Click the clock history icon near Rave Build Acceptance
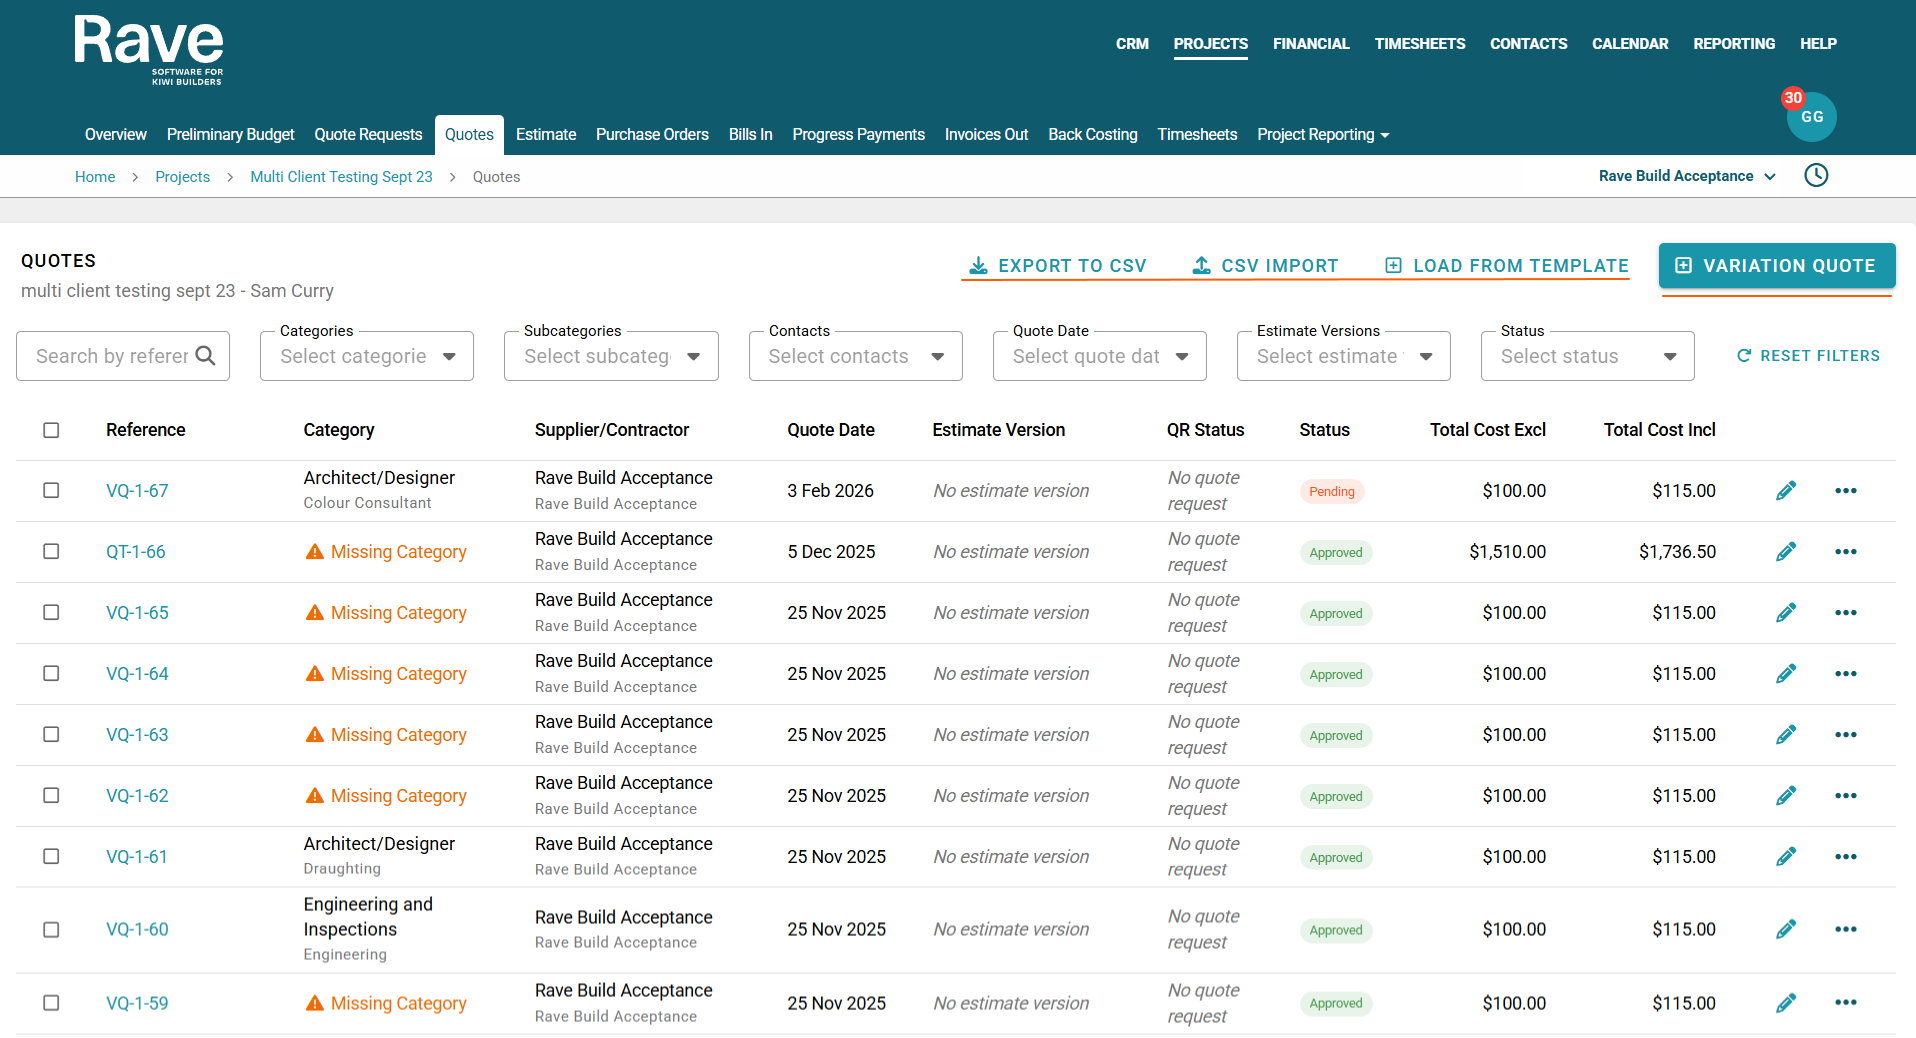This screenshot has width=1916, height=1038. (x=1816, y=176)
